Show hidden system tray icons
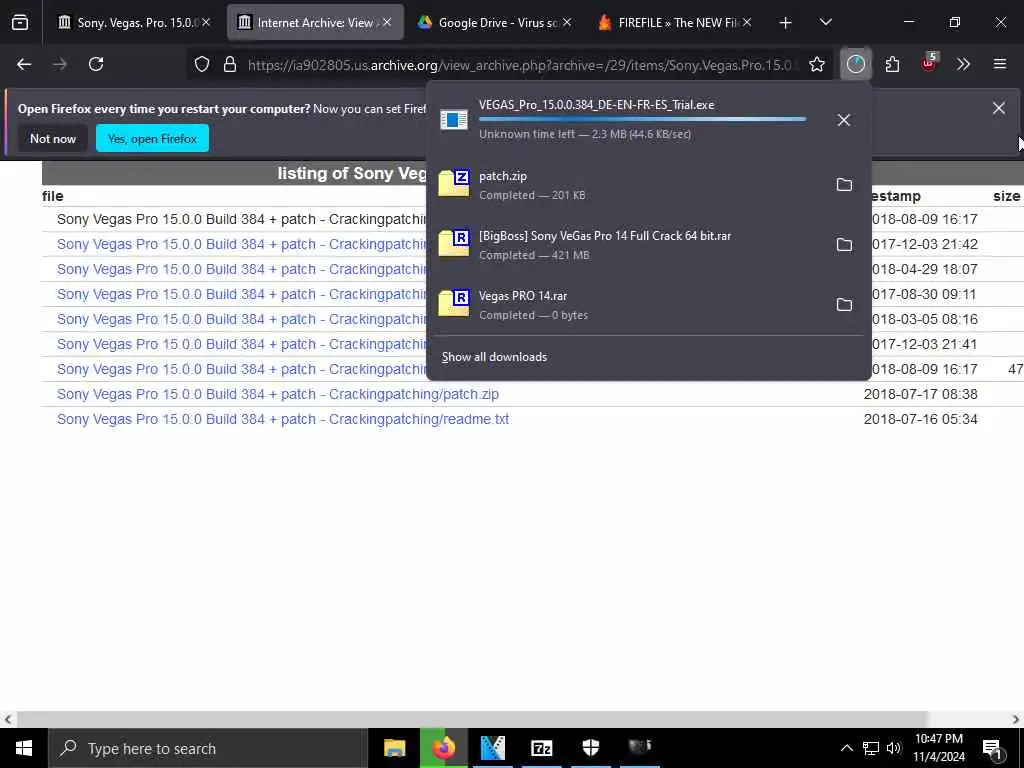 click(846, 748)
